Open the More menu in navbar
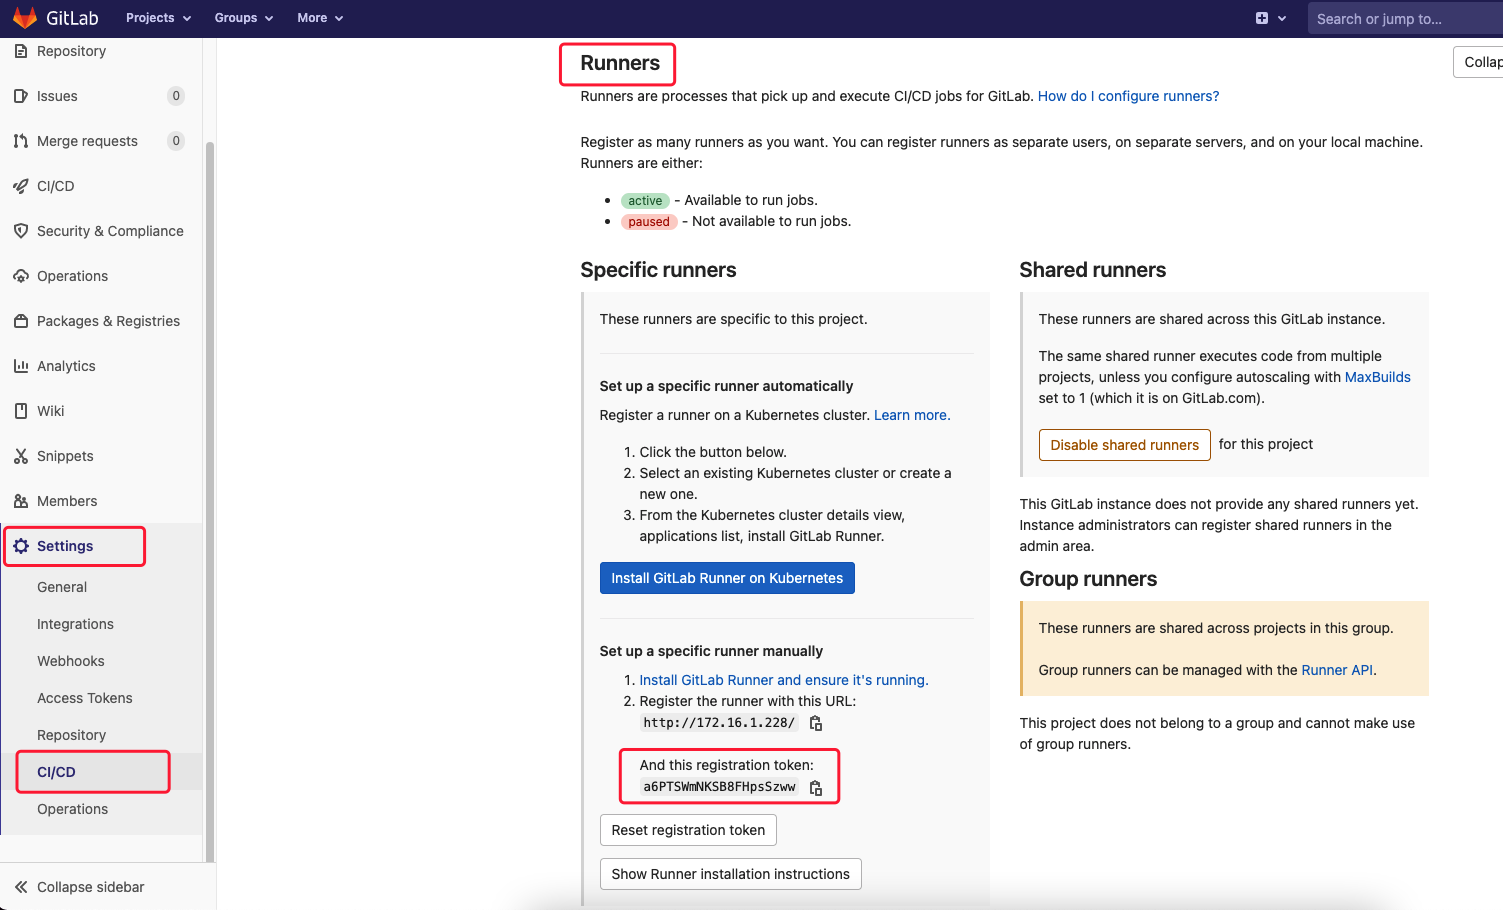Viewport: 1503px width, 910px height. 320,18
